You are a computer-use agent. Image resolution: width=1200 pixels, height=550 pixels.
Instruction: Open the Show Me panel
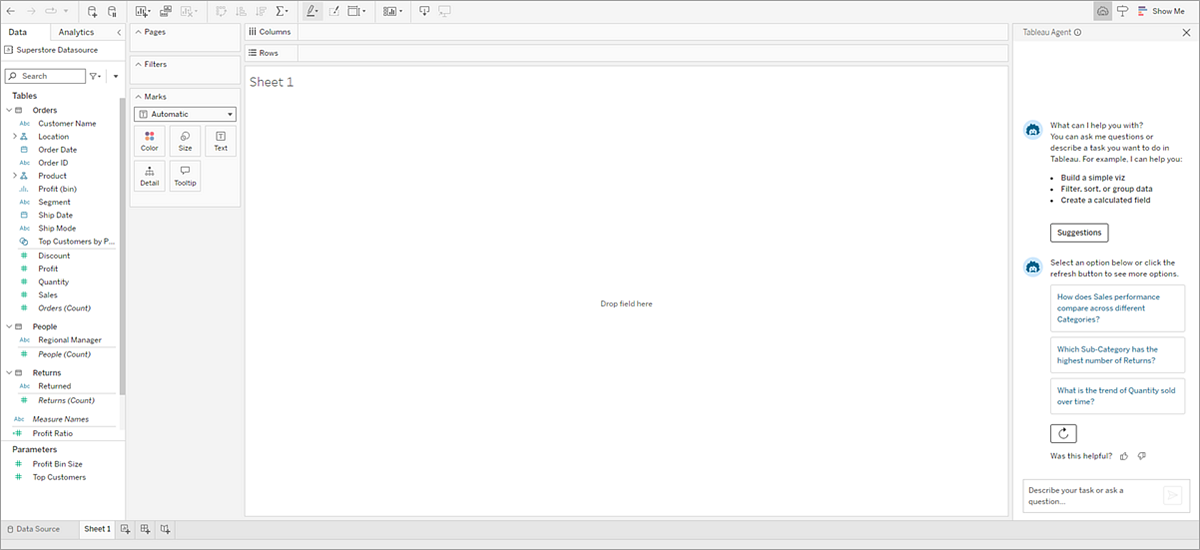point(1161,11)
